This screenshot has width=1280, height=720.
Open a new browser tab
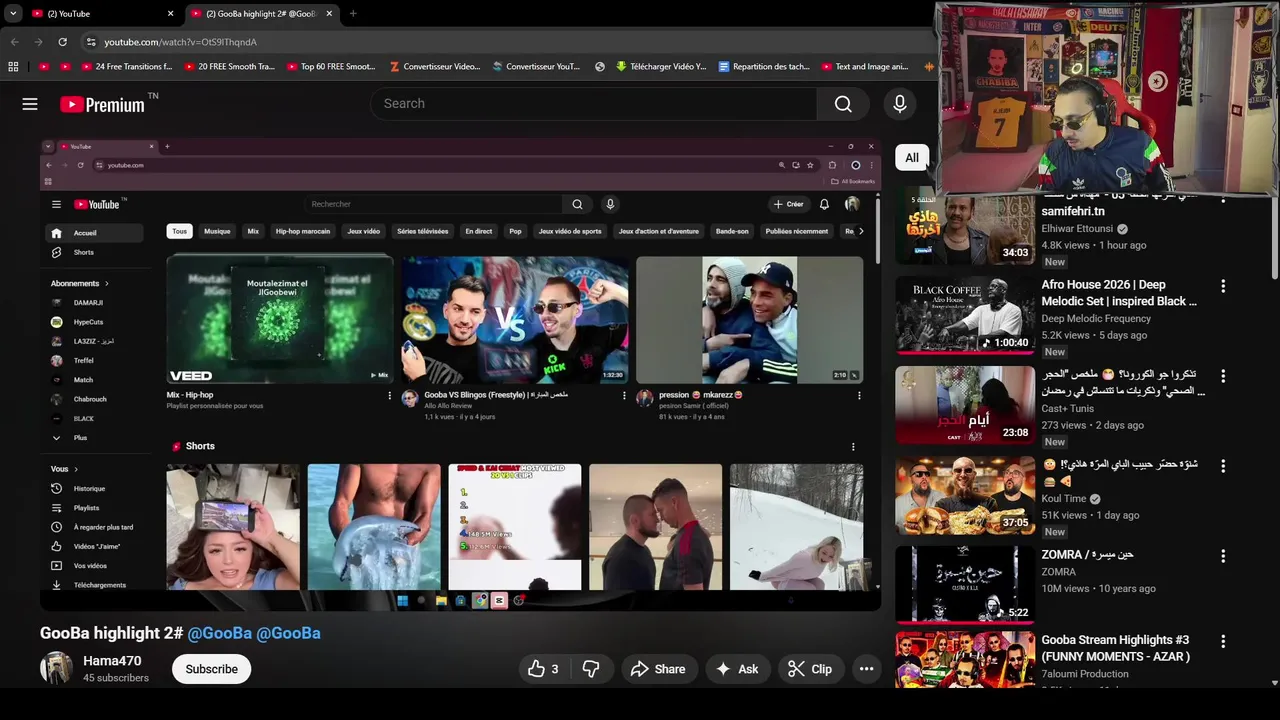tap(352, 14)
